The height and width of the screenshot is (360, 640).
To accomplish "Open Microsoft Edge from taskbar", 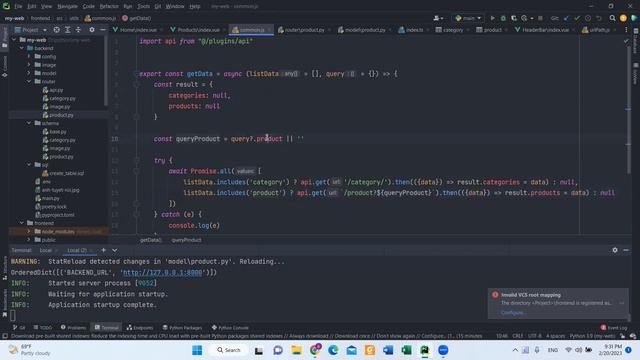I will click(x=333, y=350).
